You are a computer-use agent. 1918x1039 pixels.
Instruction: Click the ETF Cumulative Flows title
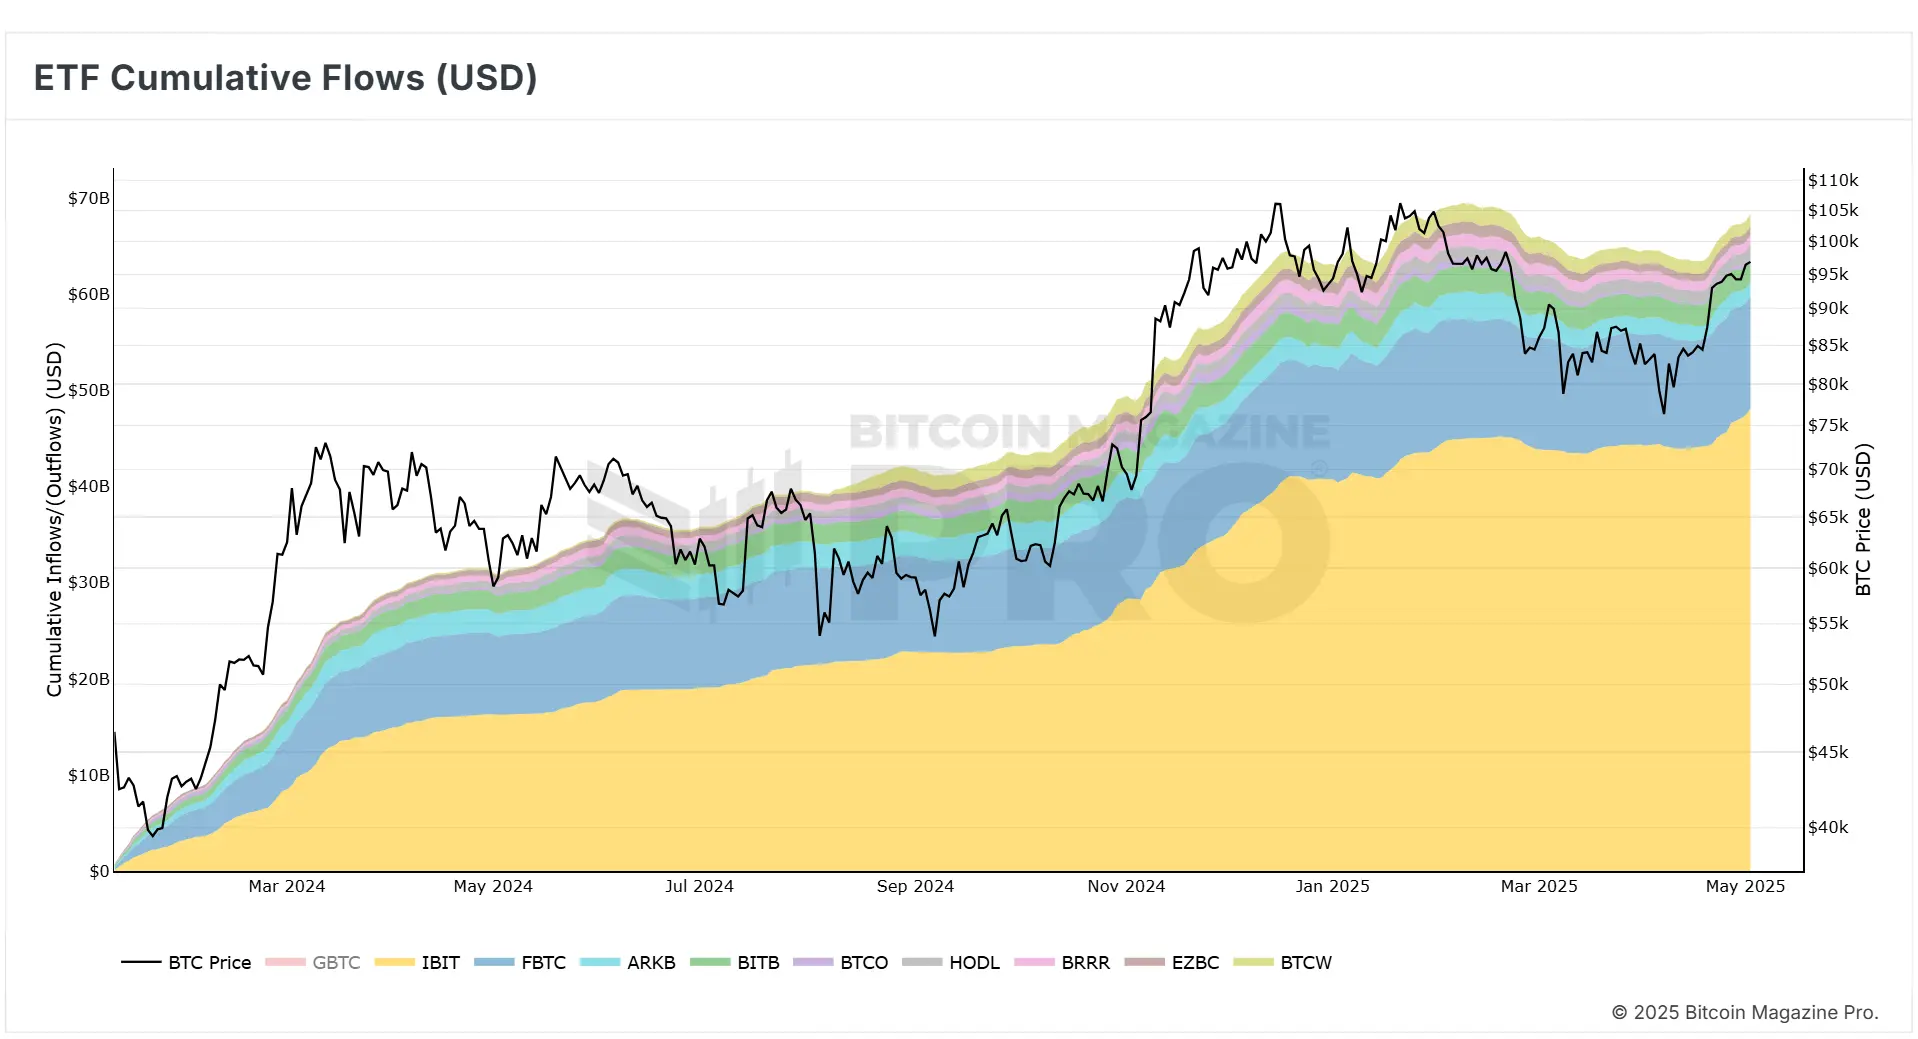[286, 77]
